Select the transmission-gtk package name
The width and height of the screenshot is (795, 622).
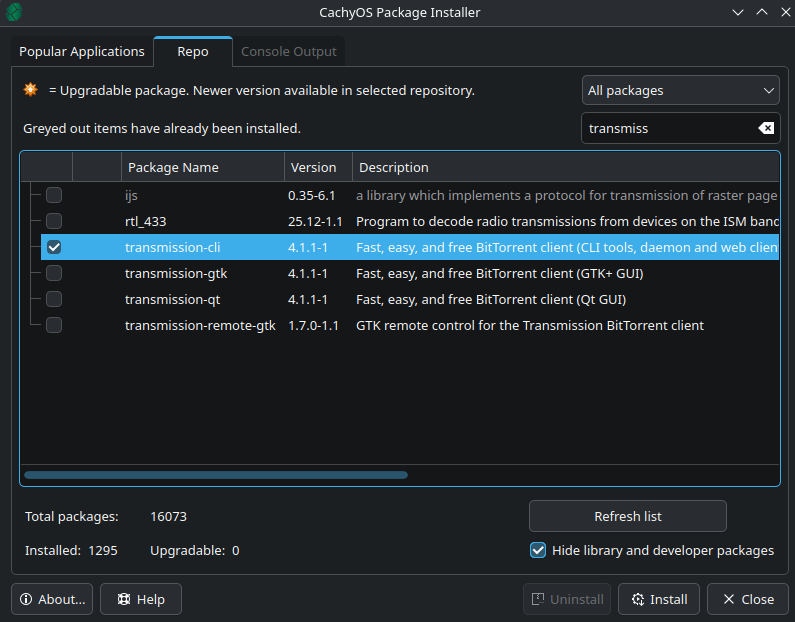click(x=176, y=274)
